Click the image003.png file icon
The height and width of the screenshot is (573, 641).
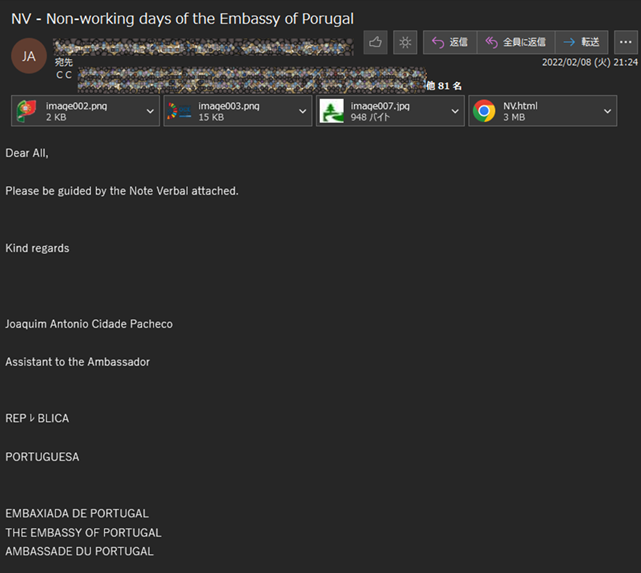[178, 111]
